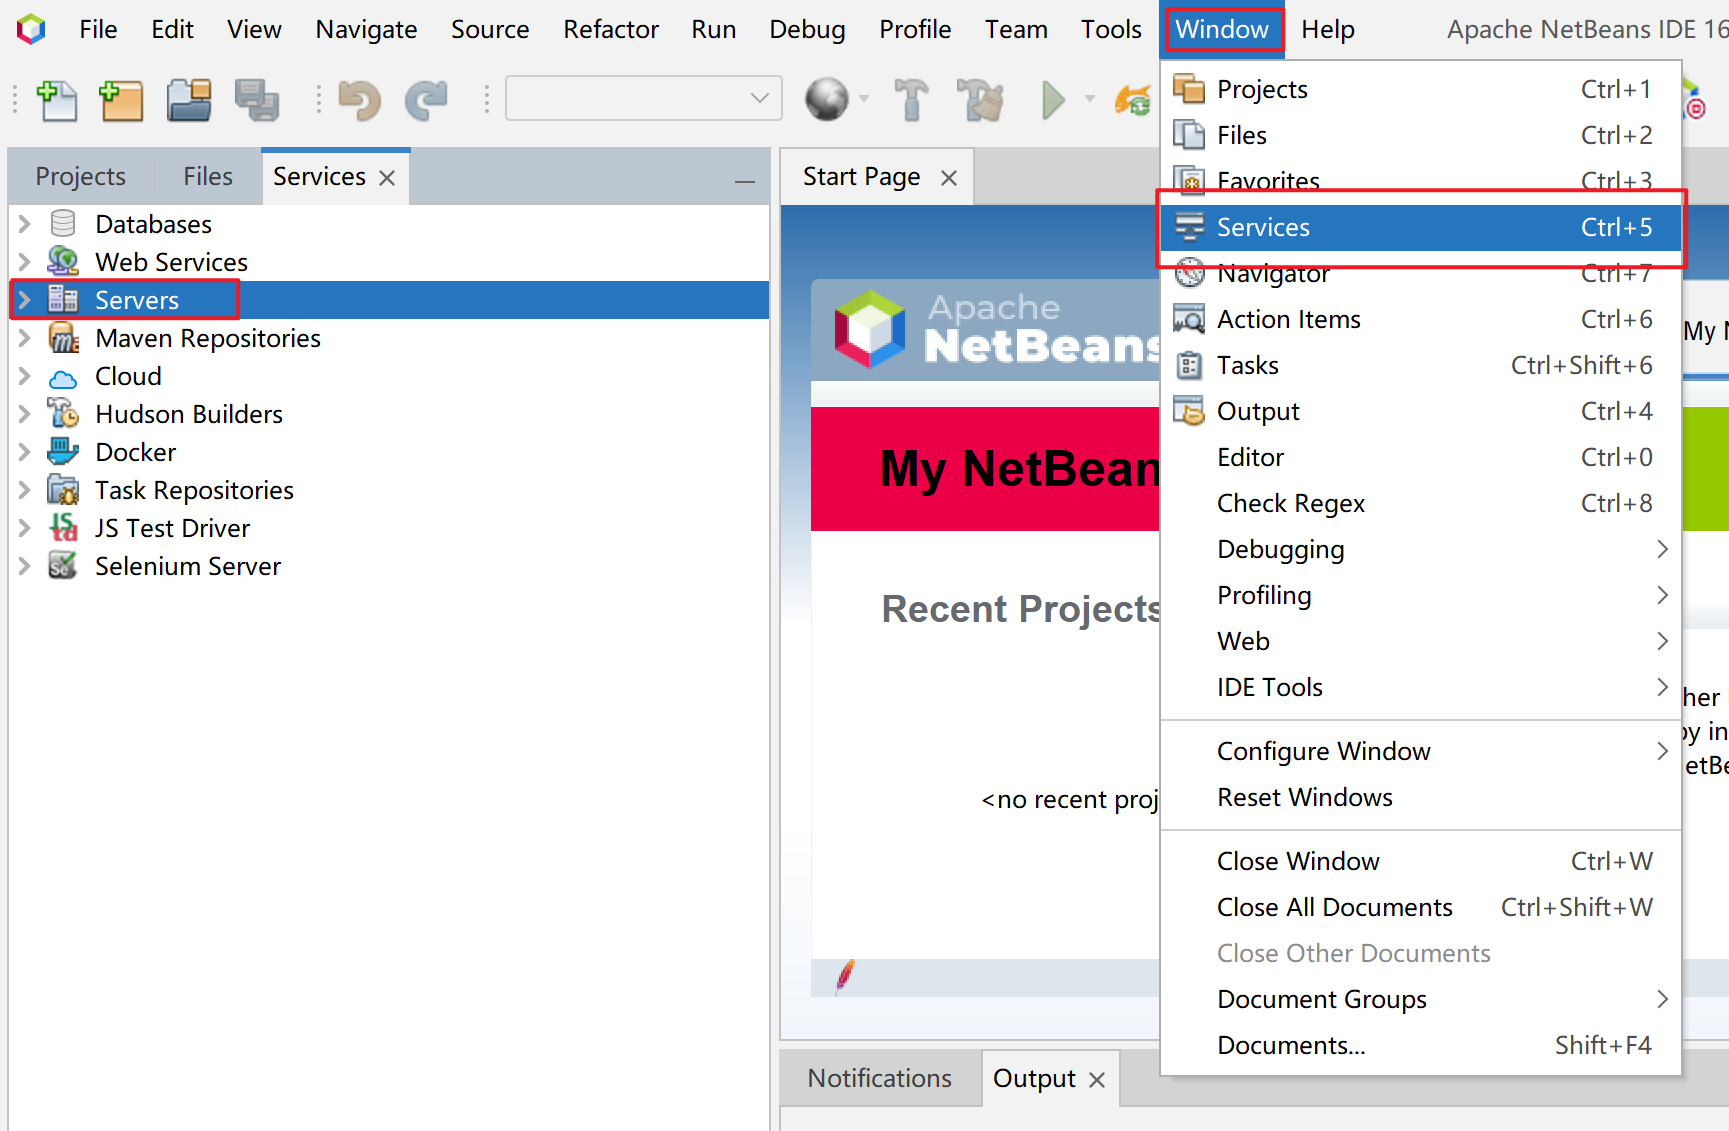Close the Start Page tab
Image resolution: width=1729 pixels, height=1131 pixels.
[949, 178]
